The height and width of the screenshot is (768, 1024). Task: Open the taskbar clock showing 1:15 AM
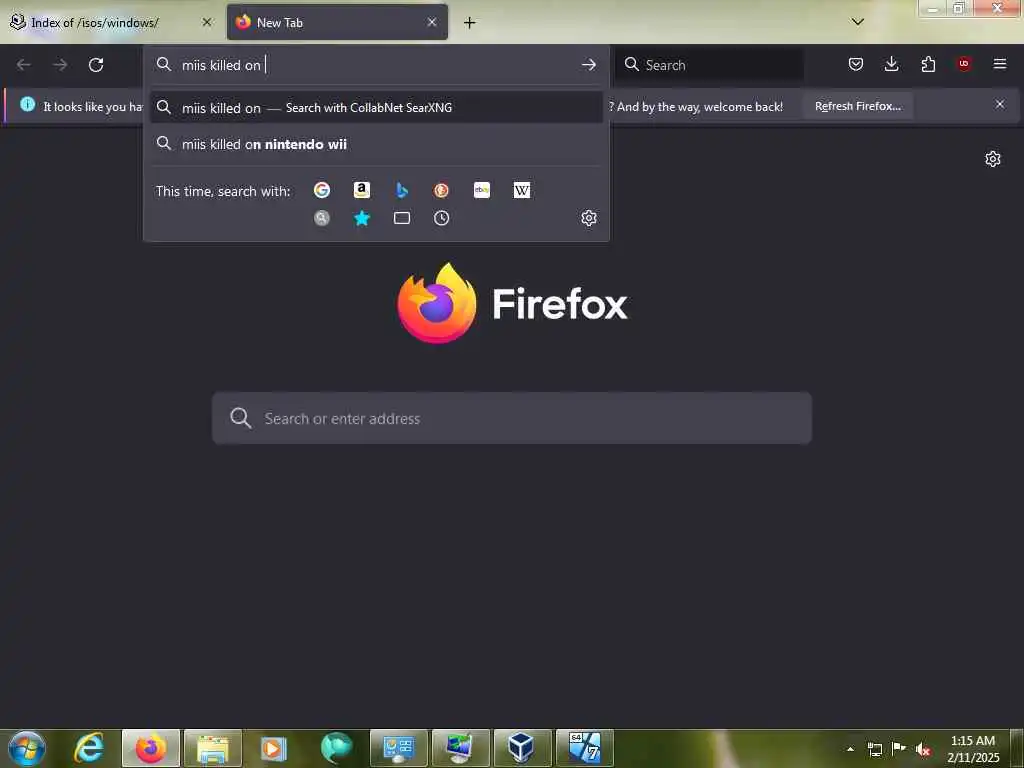point(973,749)
